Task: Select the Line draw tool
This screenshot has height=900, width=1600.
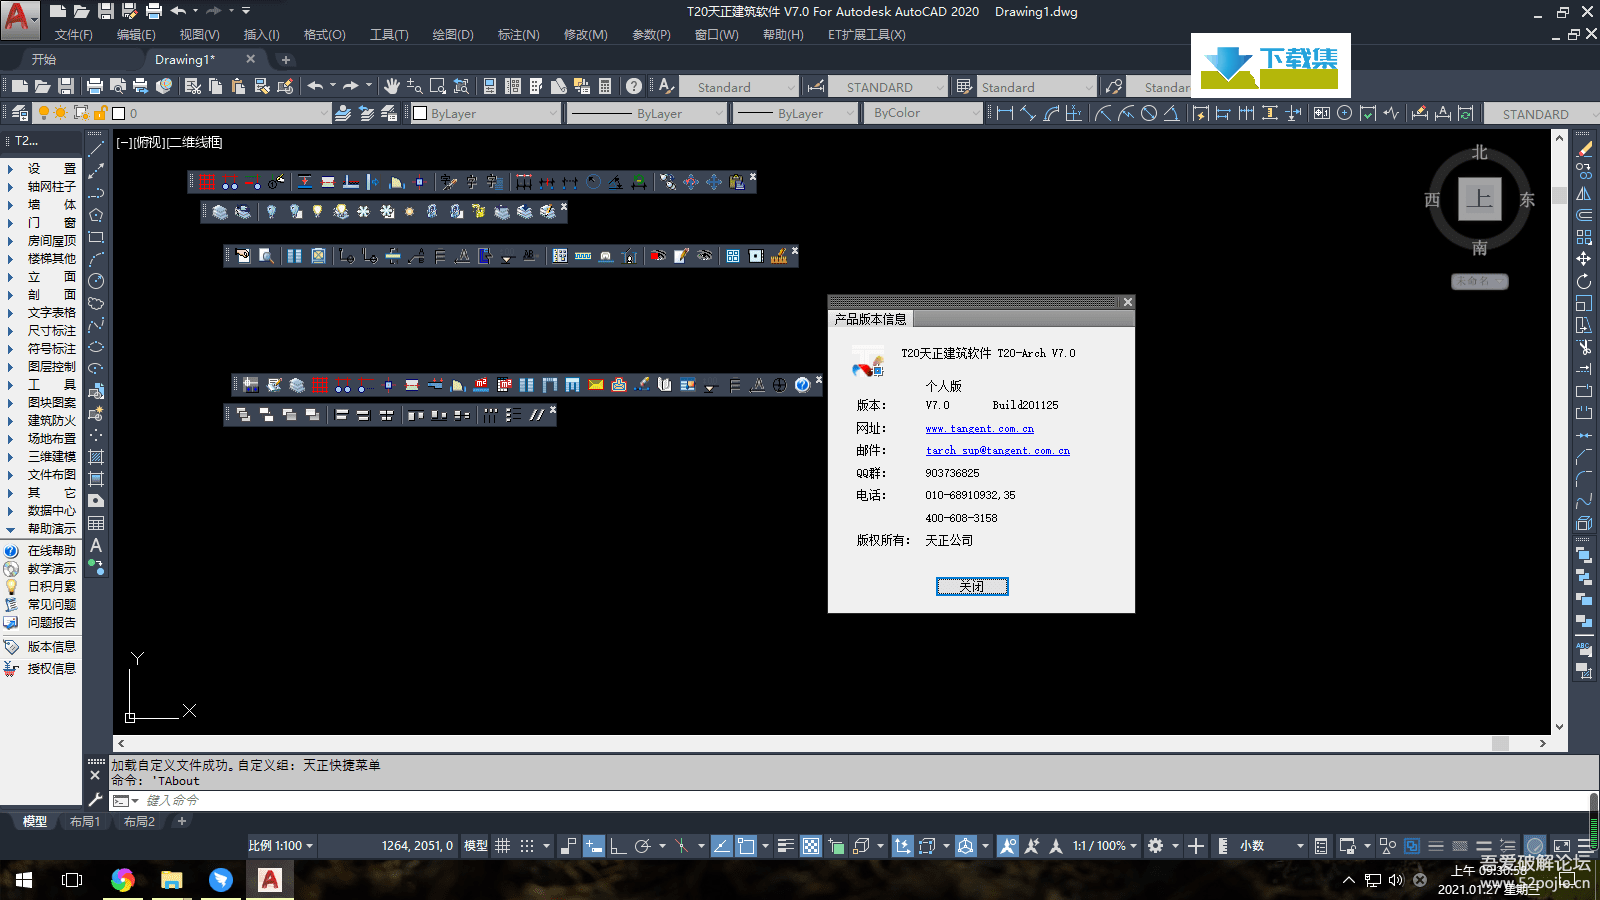Action: point(96,149)
